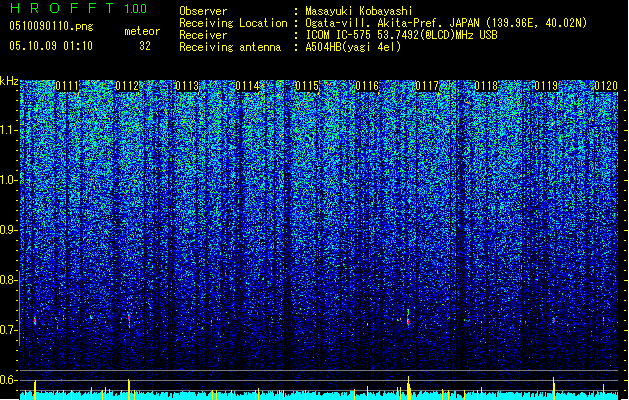Click time marker 0112
This screenshot has width=629, height=400.
click(127, 86)
